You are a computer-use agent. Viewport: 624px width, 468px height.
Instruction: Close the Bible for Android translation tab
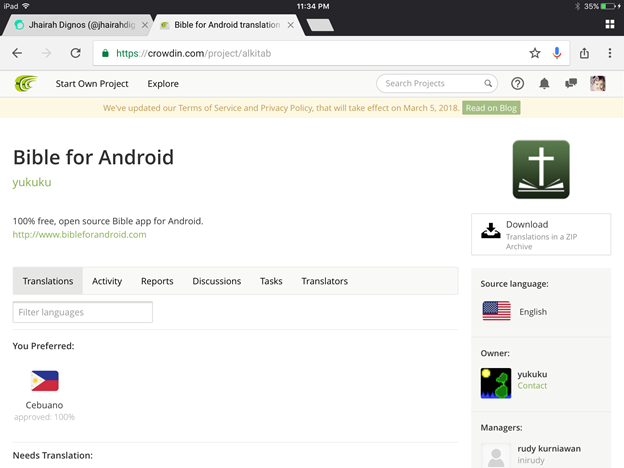pos(291,25)
